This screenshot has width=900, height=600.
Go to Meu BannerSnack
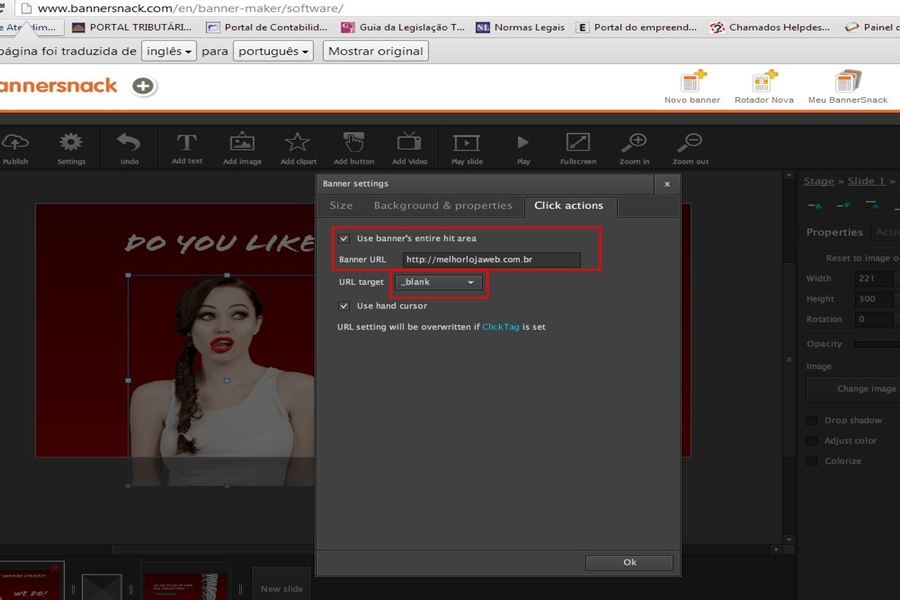848,87
